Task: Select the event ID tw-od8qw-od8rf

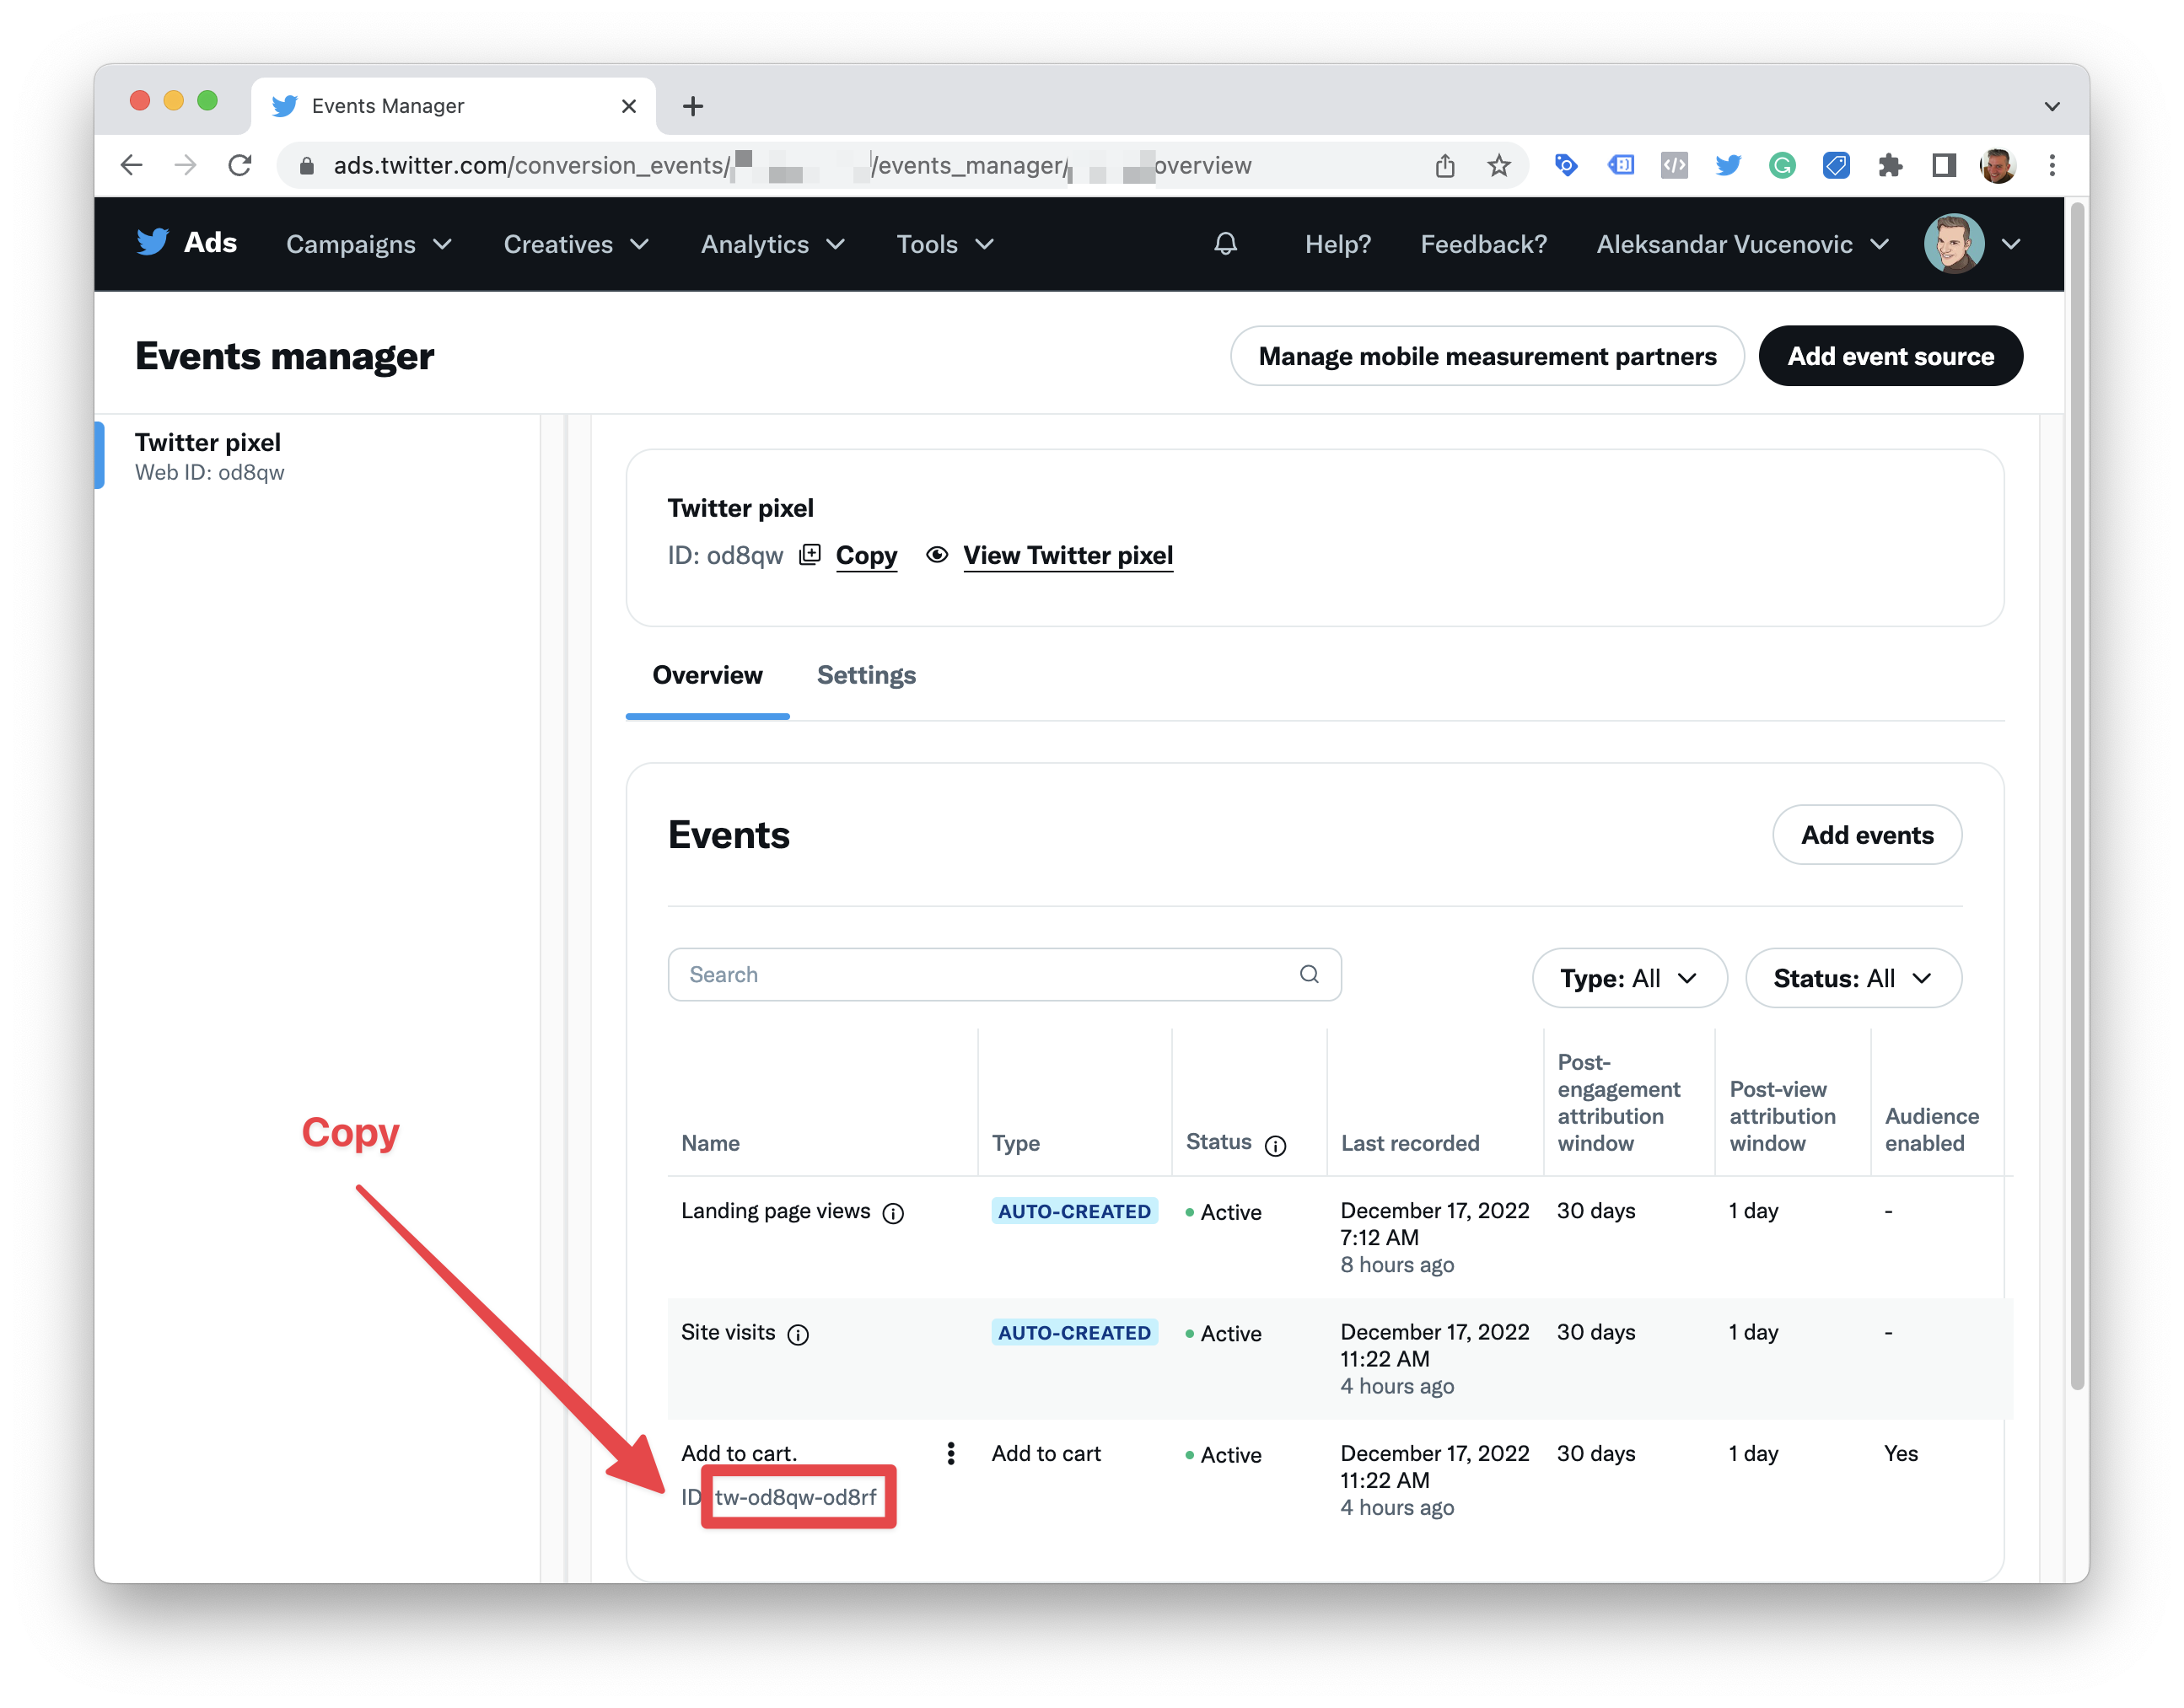Action: click(795, 1497)
